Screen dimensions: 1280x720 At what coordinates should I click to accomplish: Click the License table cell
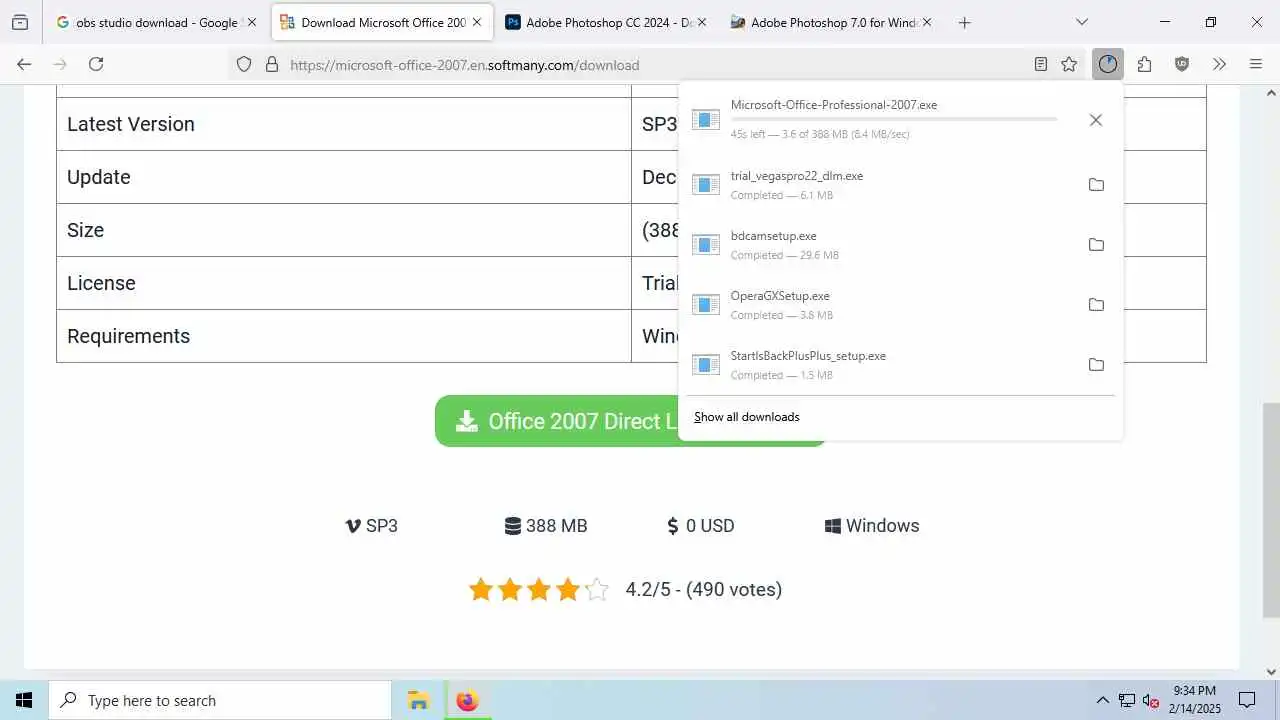(x=344, y=283)
